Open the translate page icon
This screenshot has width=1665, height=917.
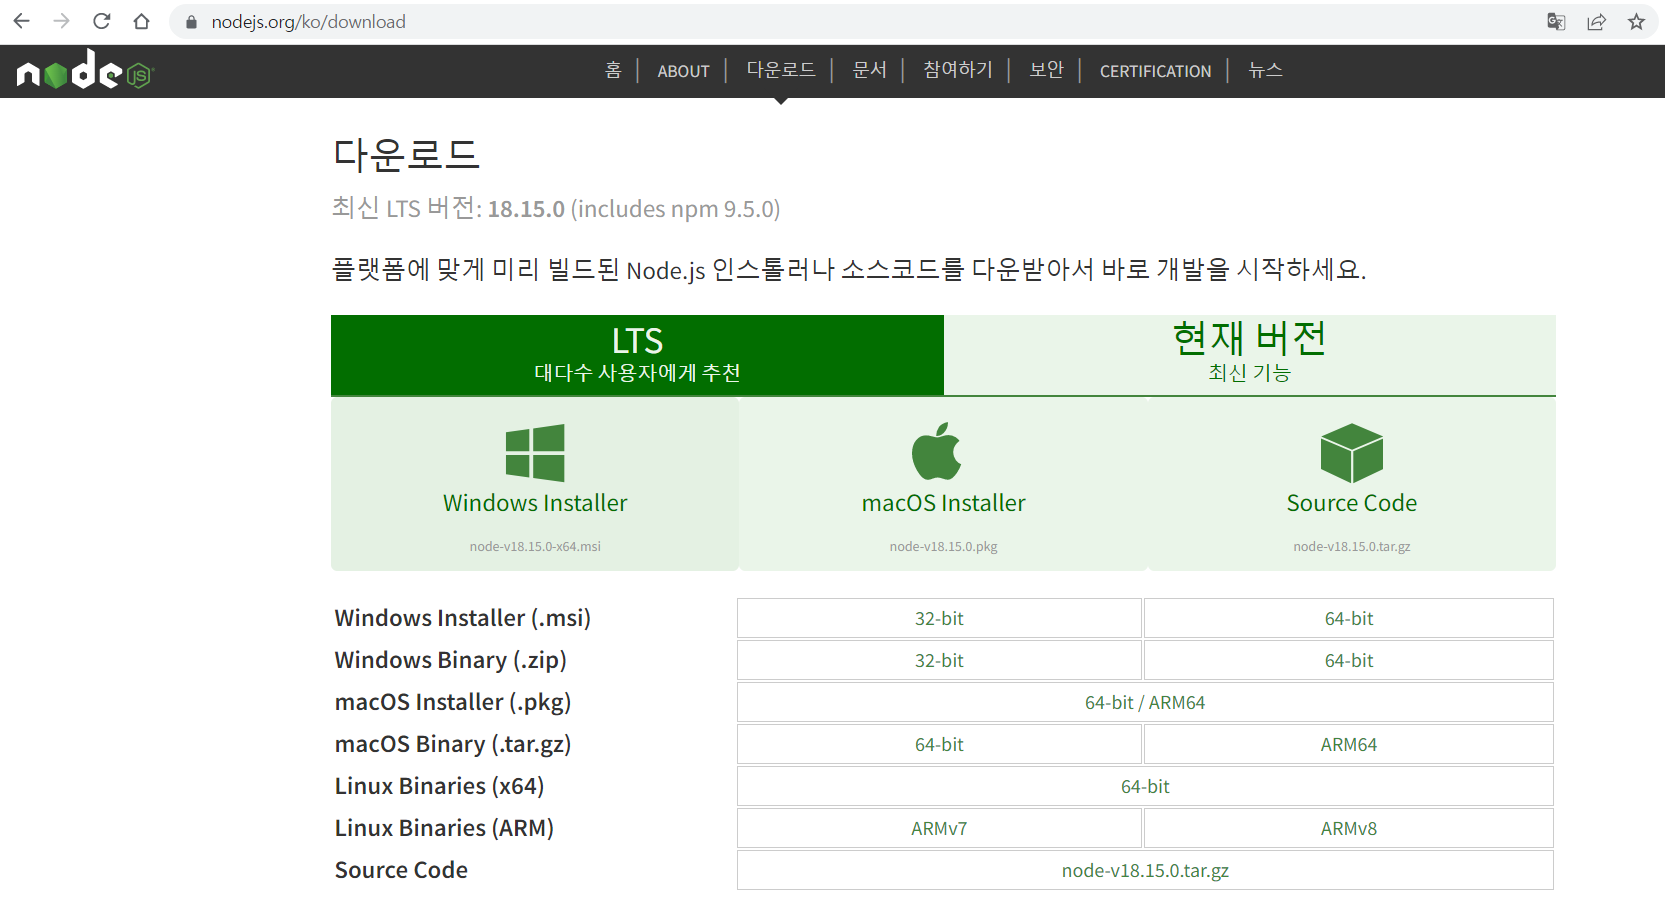click(1556, 21)
